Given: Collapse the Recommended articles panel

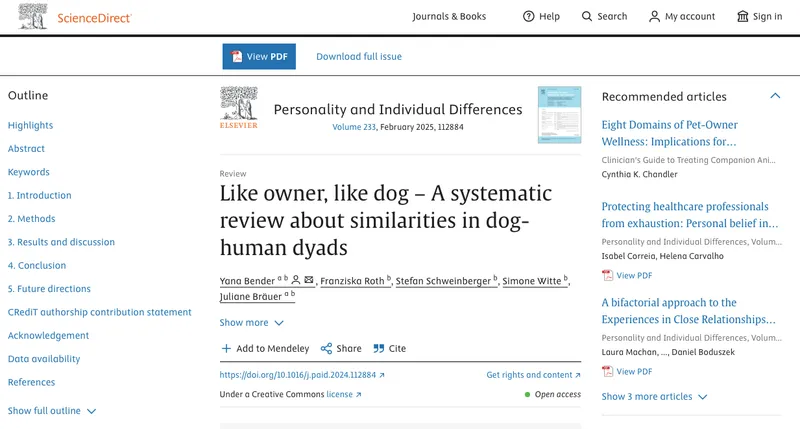Looking at the screenshot, I should pyautogui.click(x=774, y=96).
